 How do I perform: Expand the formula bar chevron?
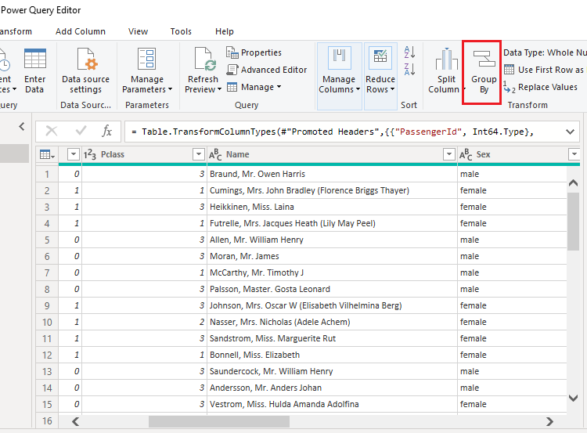[x=570, y=132]
